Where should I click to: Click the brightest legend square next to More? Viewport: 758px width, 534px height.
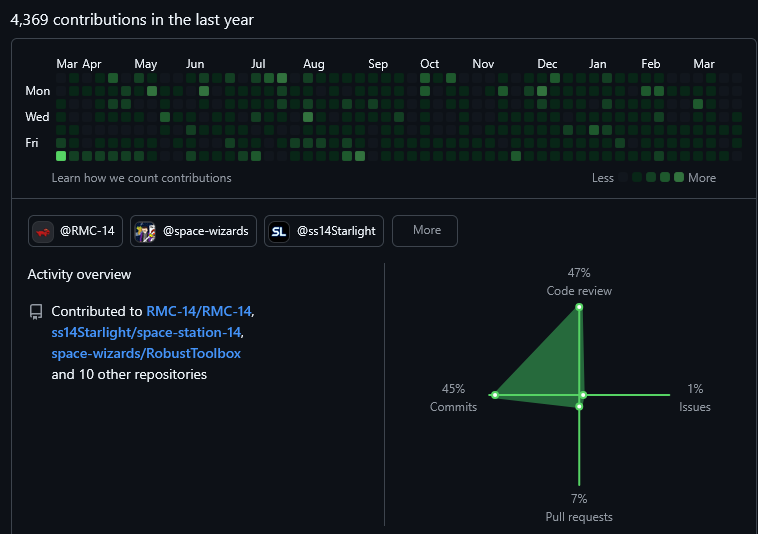(679, 178)
